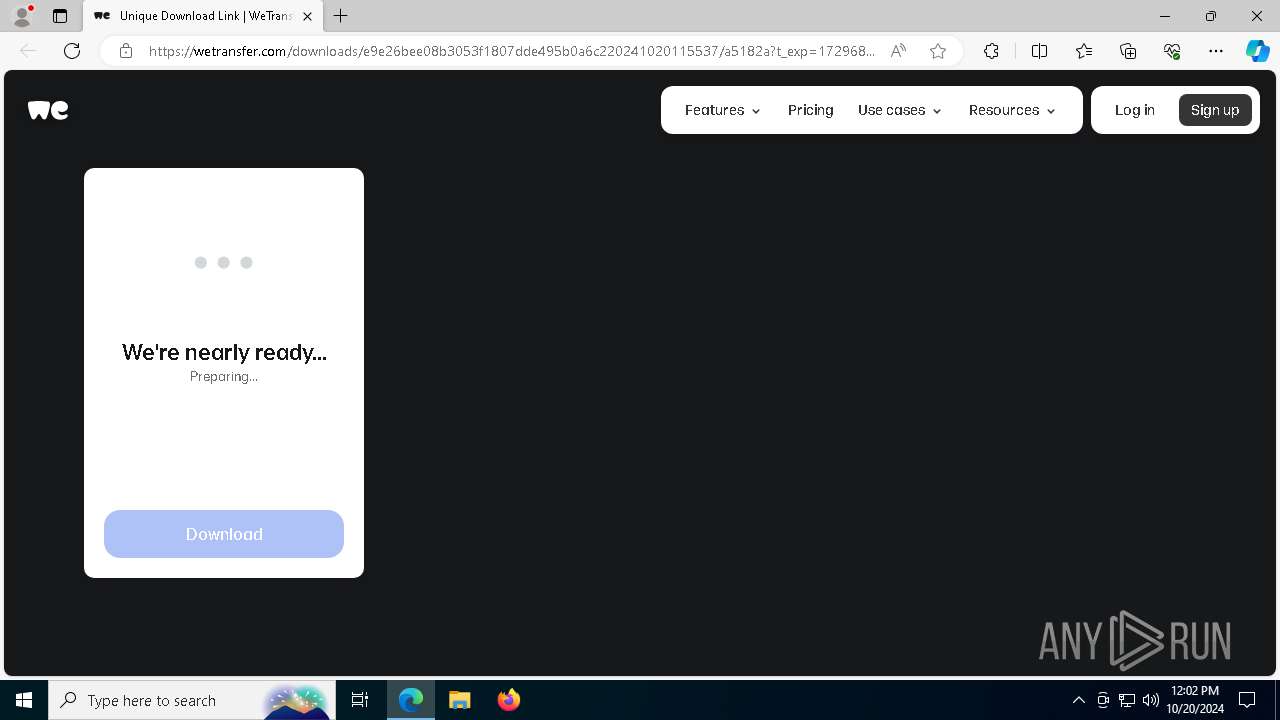Open tab actions menu icon
Image resolution: width=1280 pixels, height=720 pixels.
(x=60, y=16)
